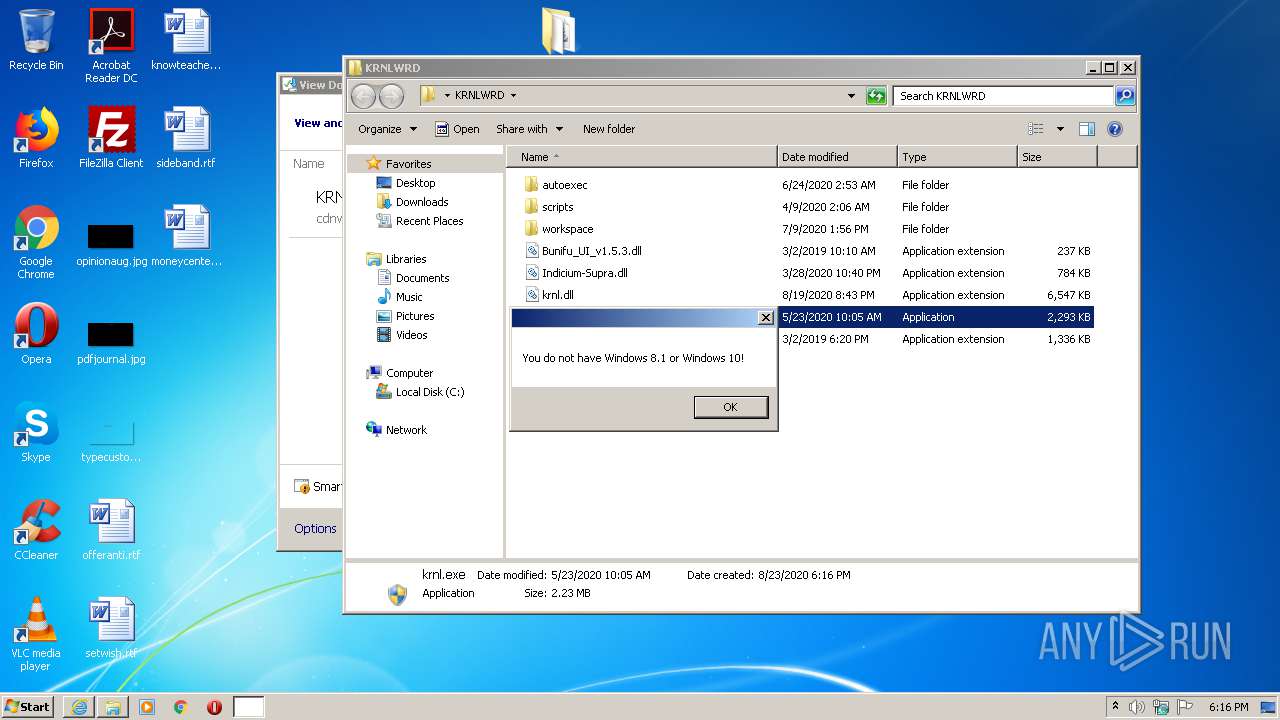Toggle the preview pane
This screenshot has height=720, width=1280.
pos(1087,129)
